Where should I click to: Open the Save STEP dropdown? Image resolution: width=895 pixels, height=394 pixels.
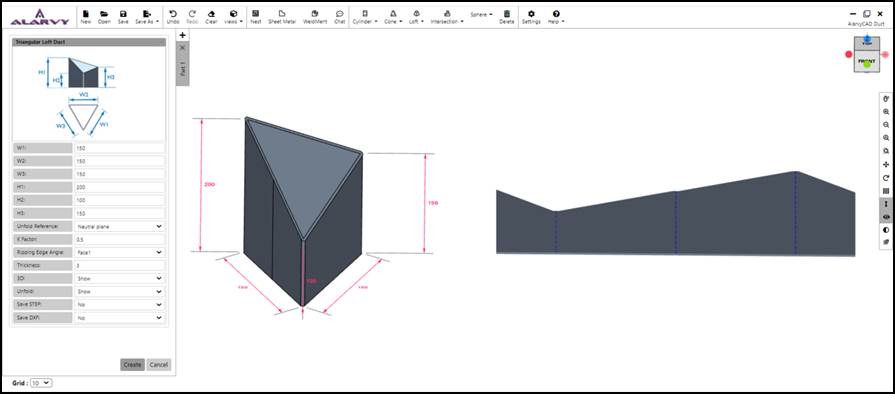[119, 305]
